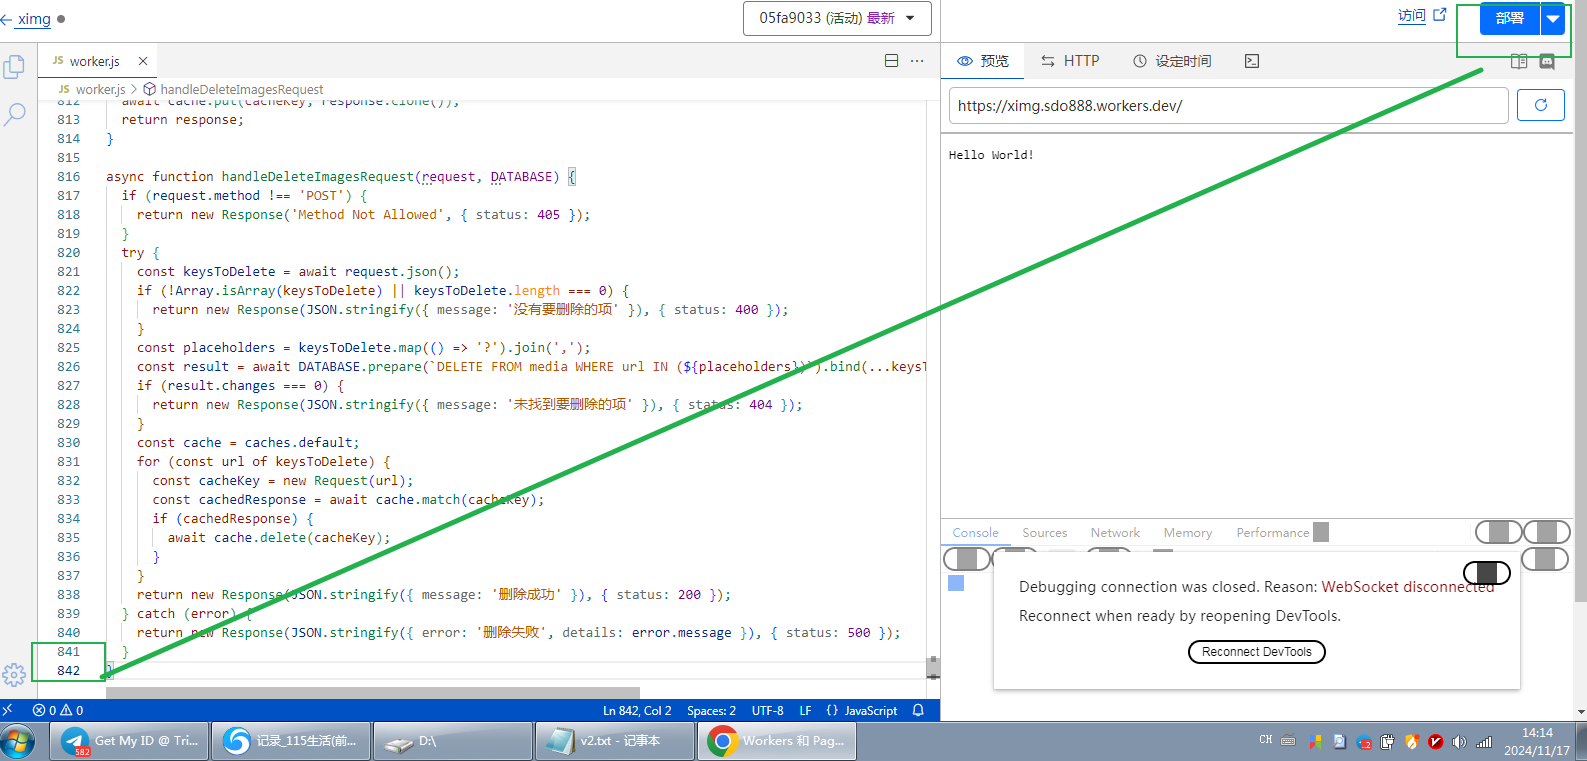Click the 部署 deploy button
The width and height of the screenshot is (1587, 761).
[1510, 18]
